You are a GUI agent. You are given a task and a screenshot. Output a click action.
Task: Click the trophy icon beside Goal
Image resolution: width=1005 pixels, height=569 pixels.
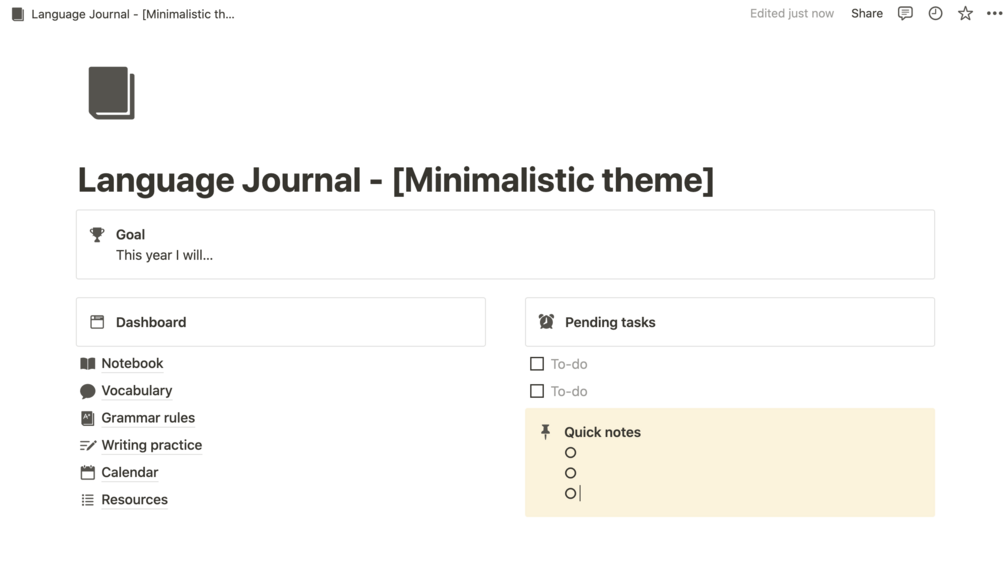point(97,235)
